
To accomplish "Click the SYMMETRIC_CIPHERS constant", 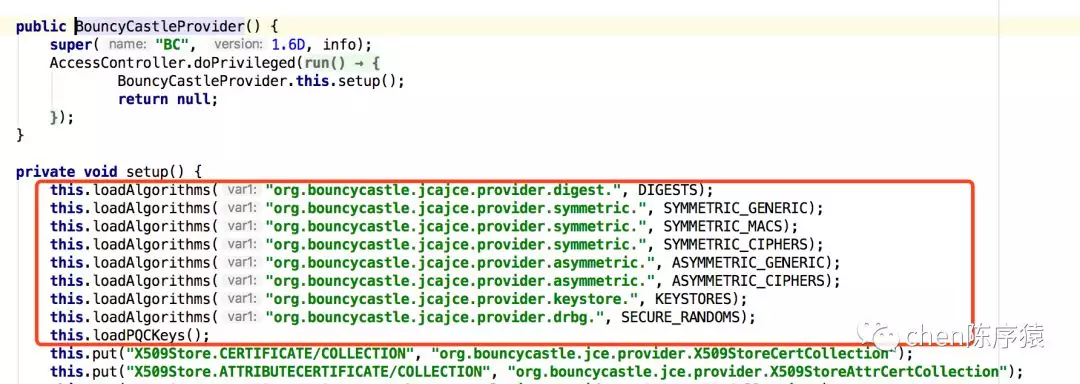I will coord(735,244).
